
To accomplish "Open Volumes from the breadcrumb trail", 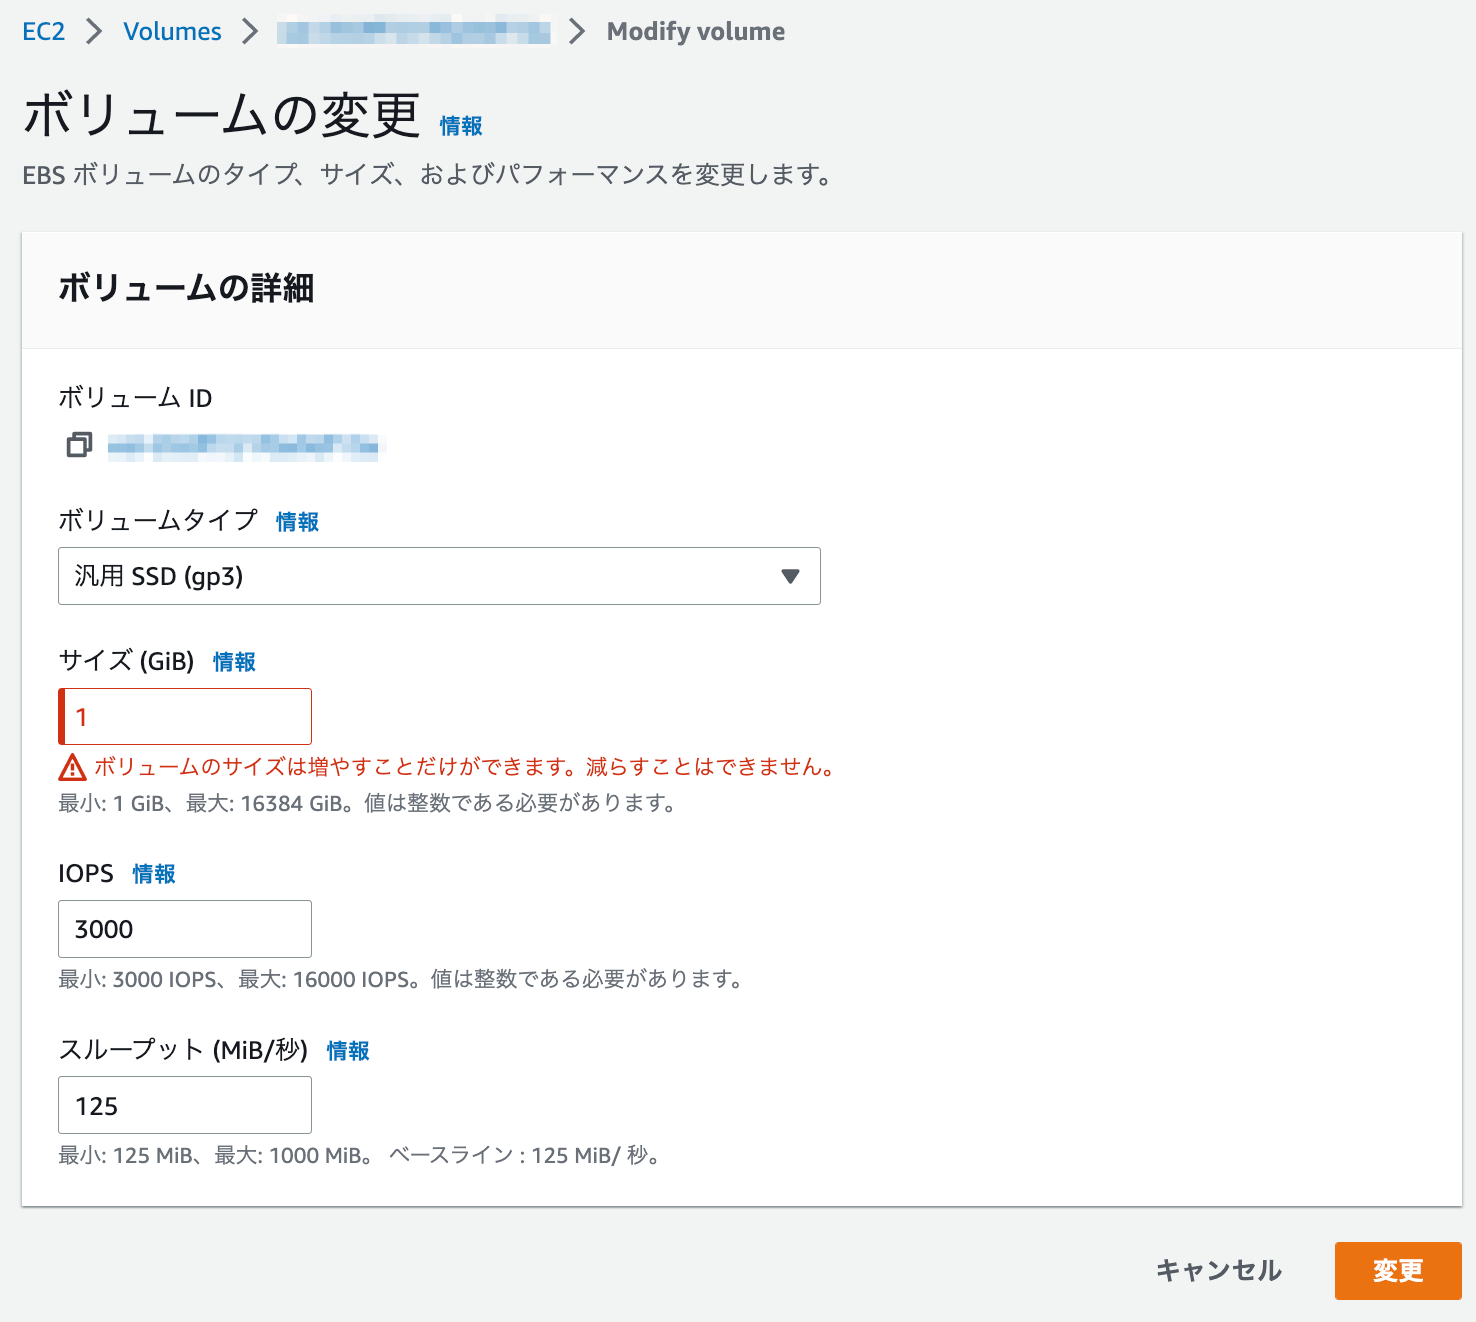I will 172,31.
